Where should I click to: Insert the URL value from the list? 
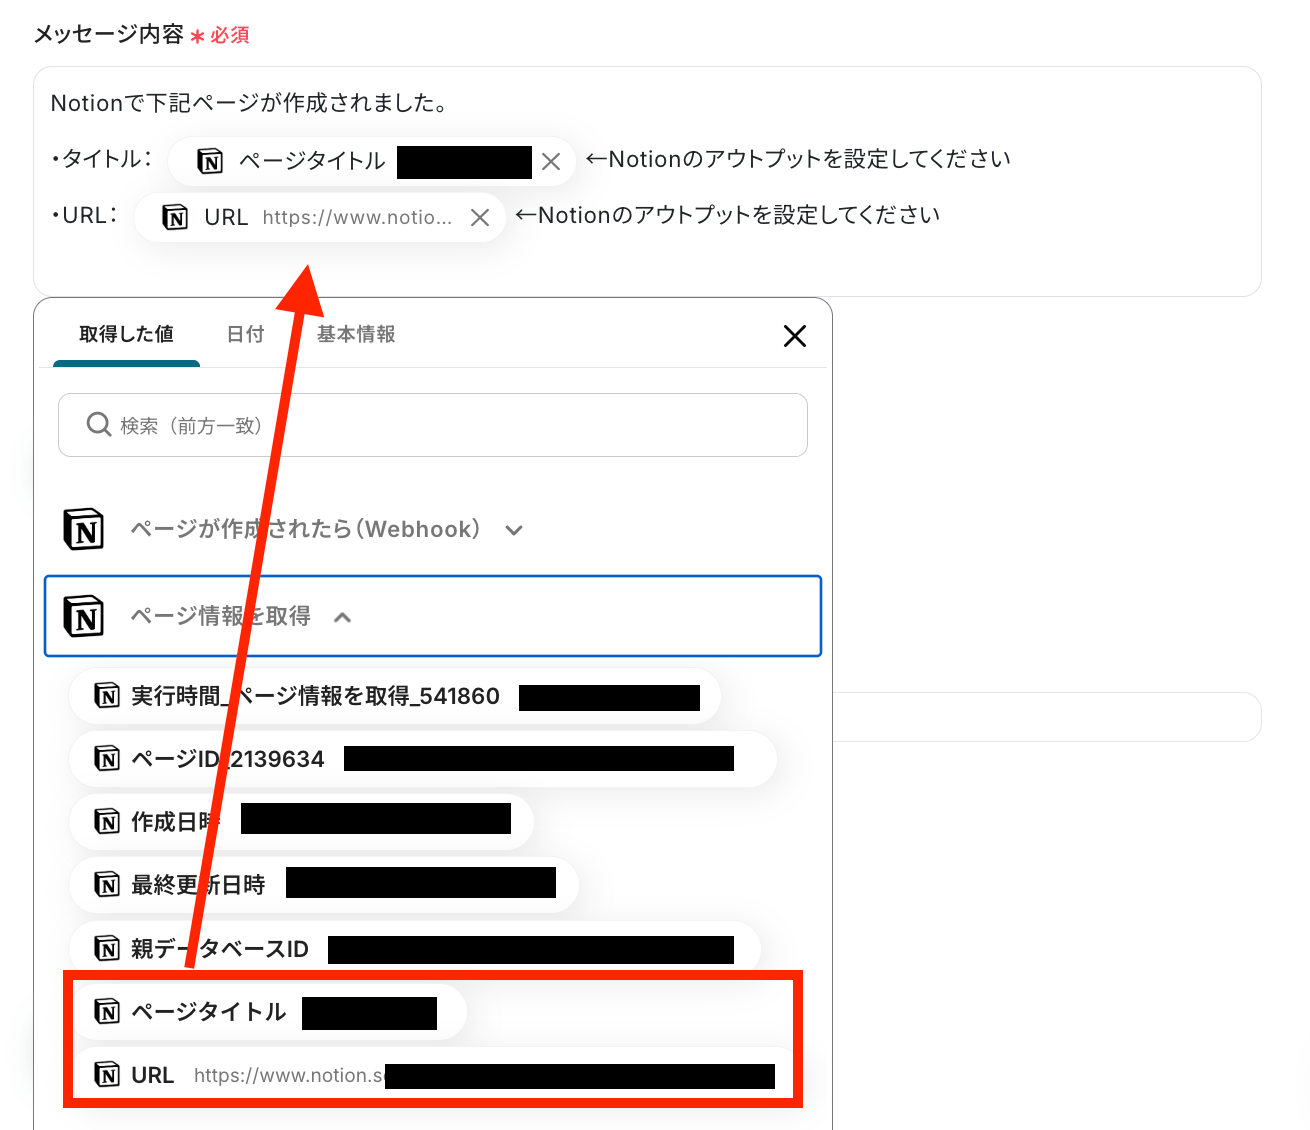click(434, 1075)
